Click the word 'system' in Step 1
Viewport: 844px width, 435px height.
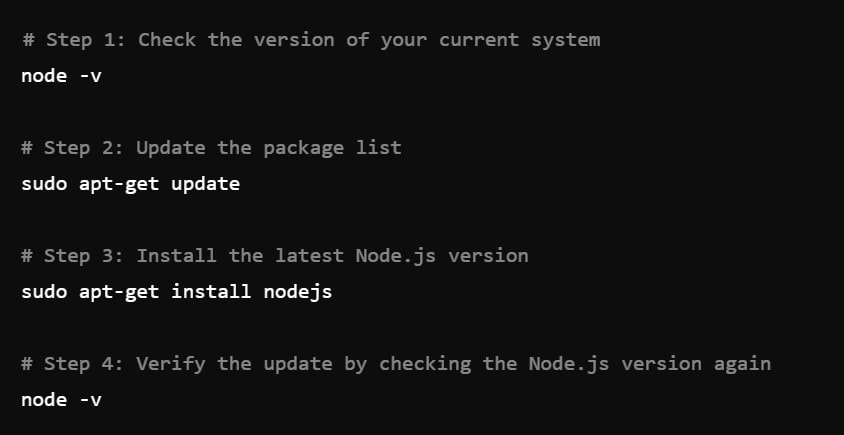(x=566, y=41)
